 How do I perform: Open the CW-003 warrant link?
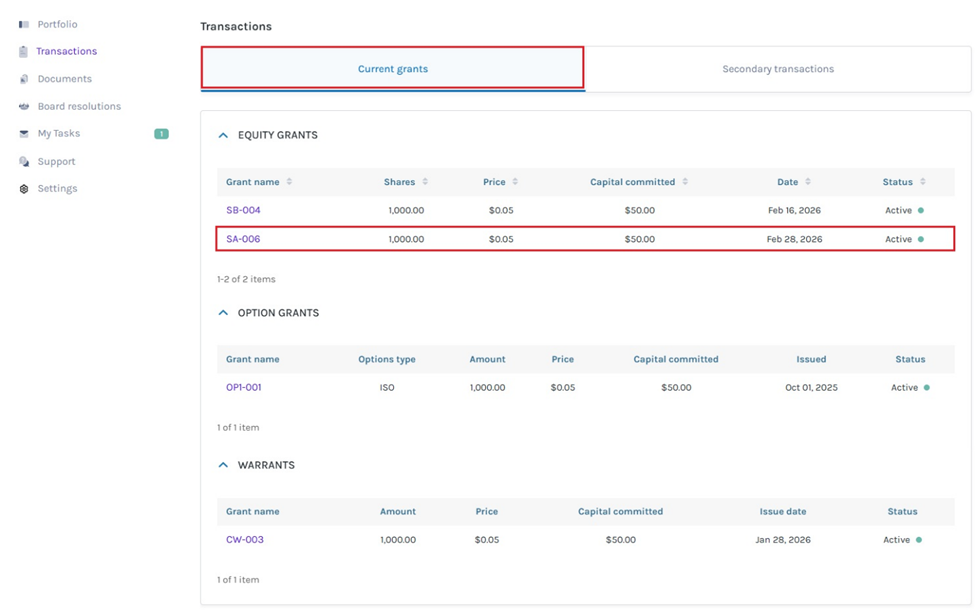pos(245,540)
